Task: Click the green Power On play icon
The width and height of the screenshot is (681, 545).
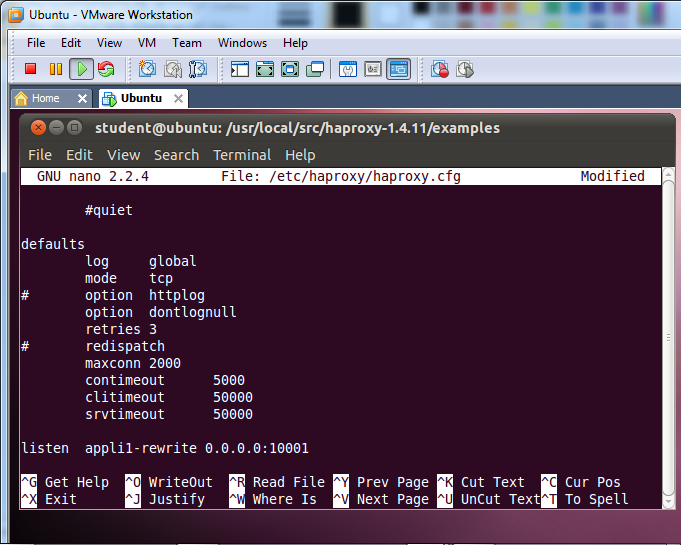Action: click(x=82, y=69)
